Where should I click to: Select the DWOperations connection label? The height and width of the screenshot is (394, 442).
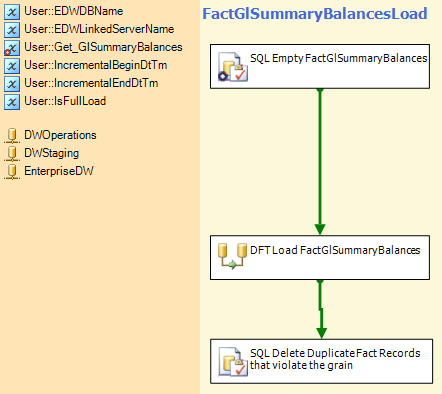60,135
